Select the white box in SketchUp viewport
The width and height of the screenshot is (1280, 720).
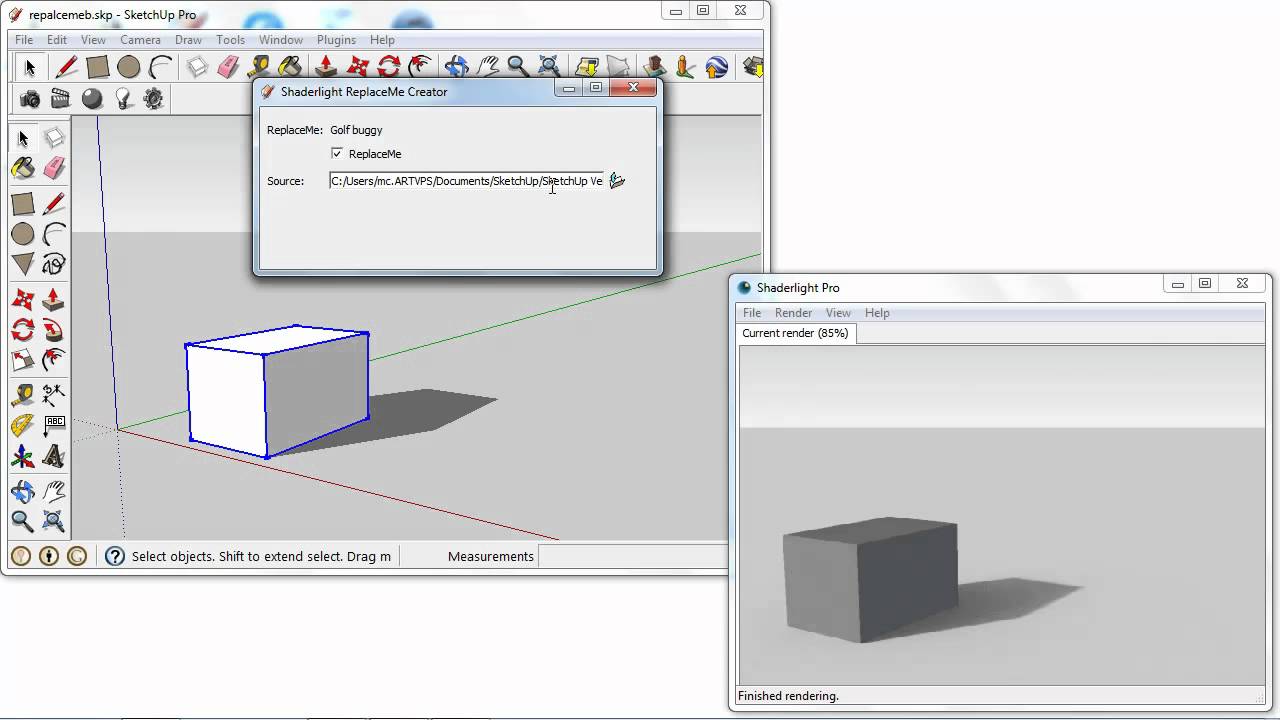pos(277,391)
